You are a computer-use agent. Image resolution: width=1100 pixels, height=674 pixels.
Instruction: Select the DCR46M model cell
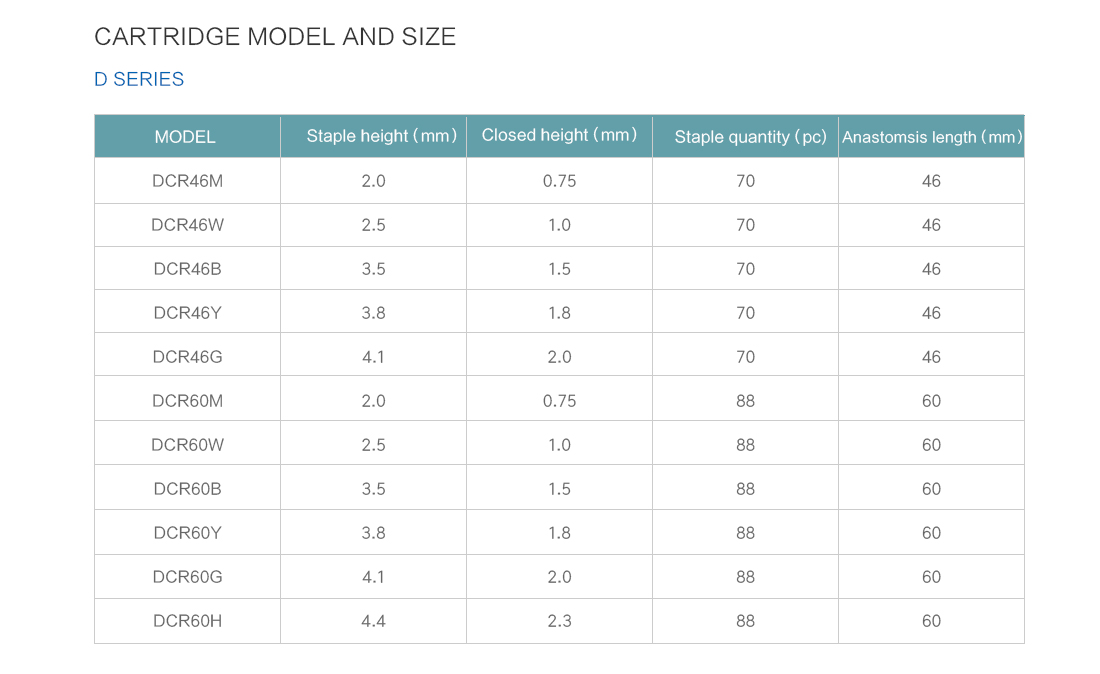[x=187, y=181]
